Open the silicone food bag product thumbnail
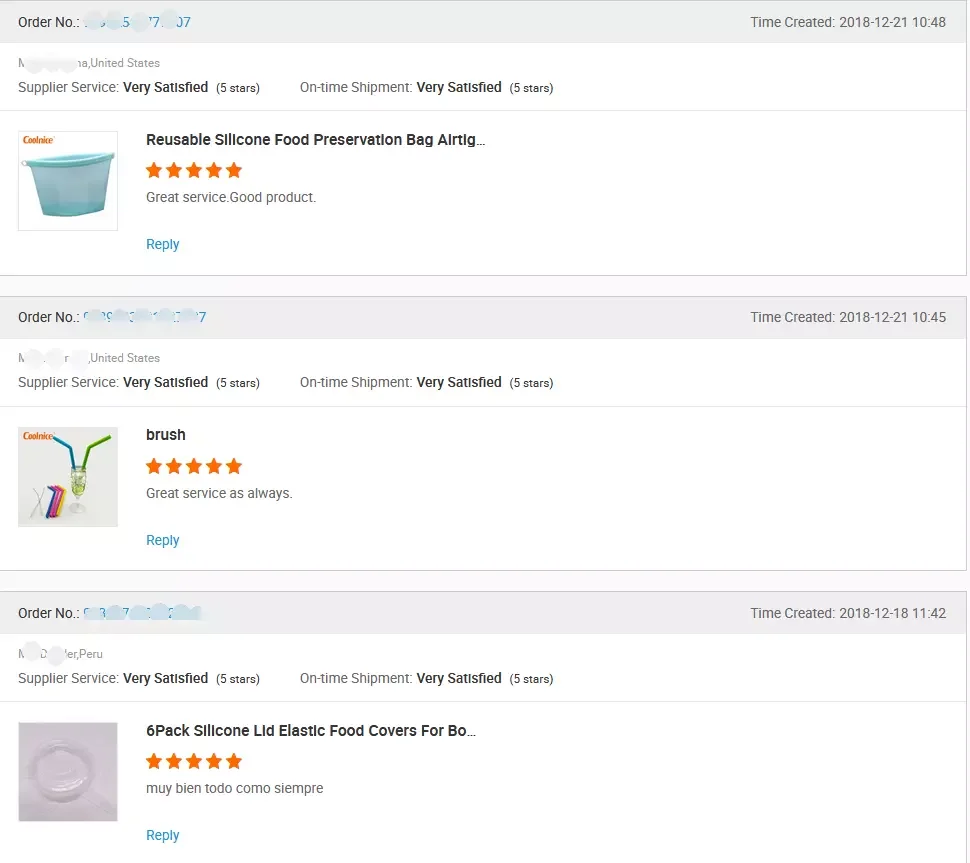The width and height of the screenshot is (970, 863). pos(68,181)
